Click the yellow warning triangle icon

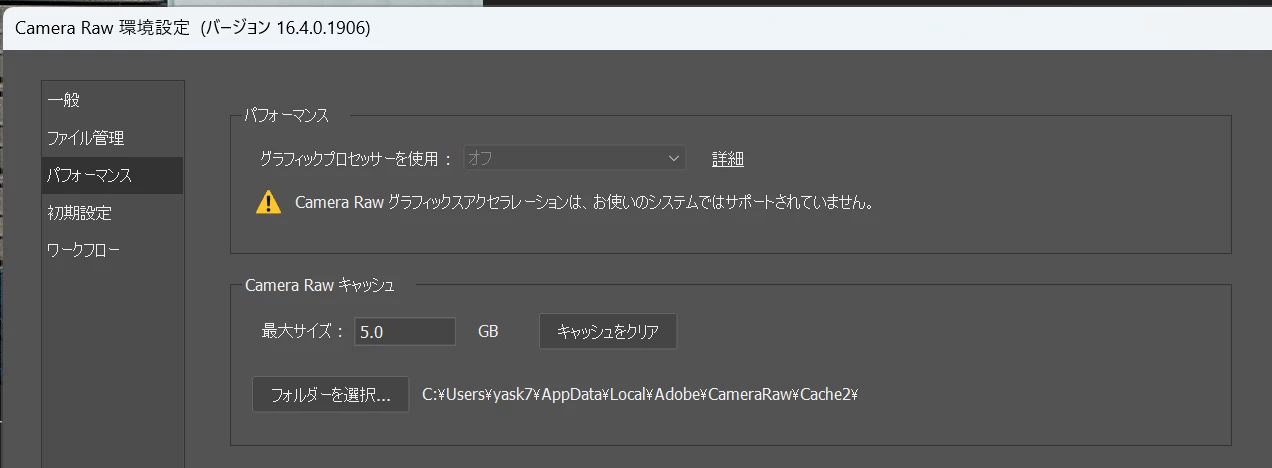[x=268, y=202]
